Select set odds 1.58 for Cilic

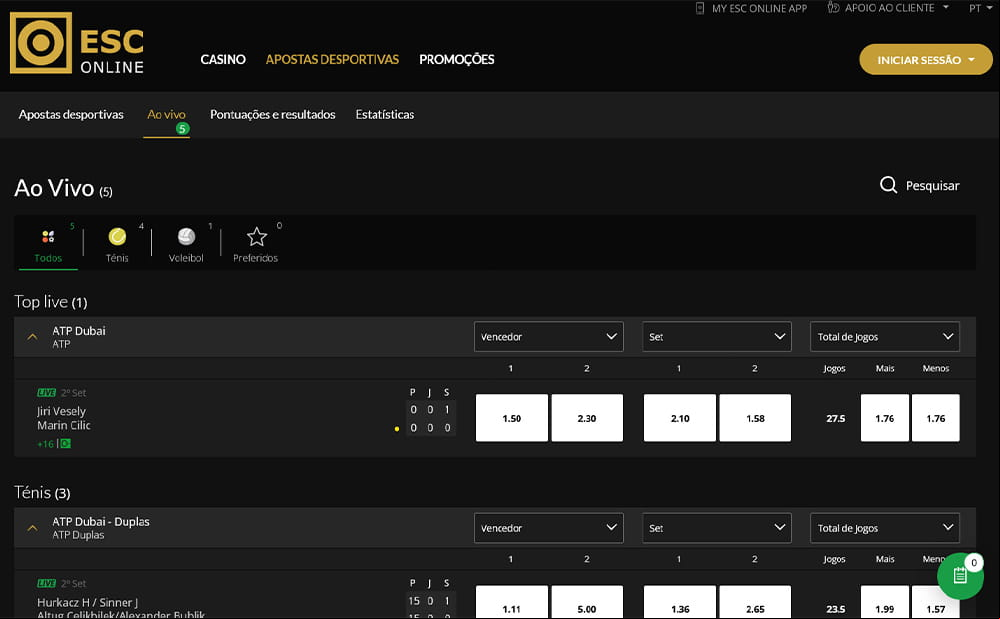[755, 418]
